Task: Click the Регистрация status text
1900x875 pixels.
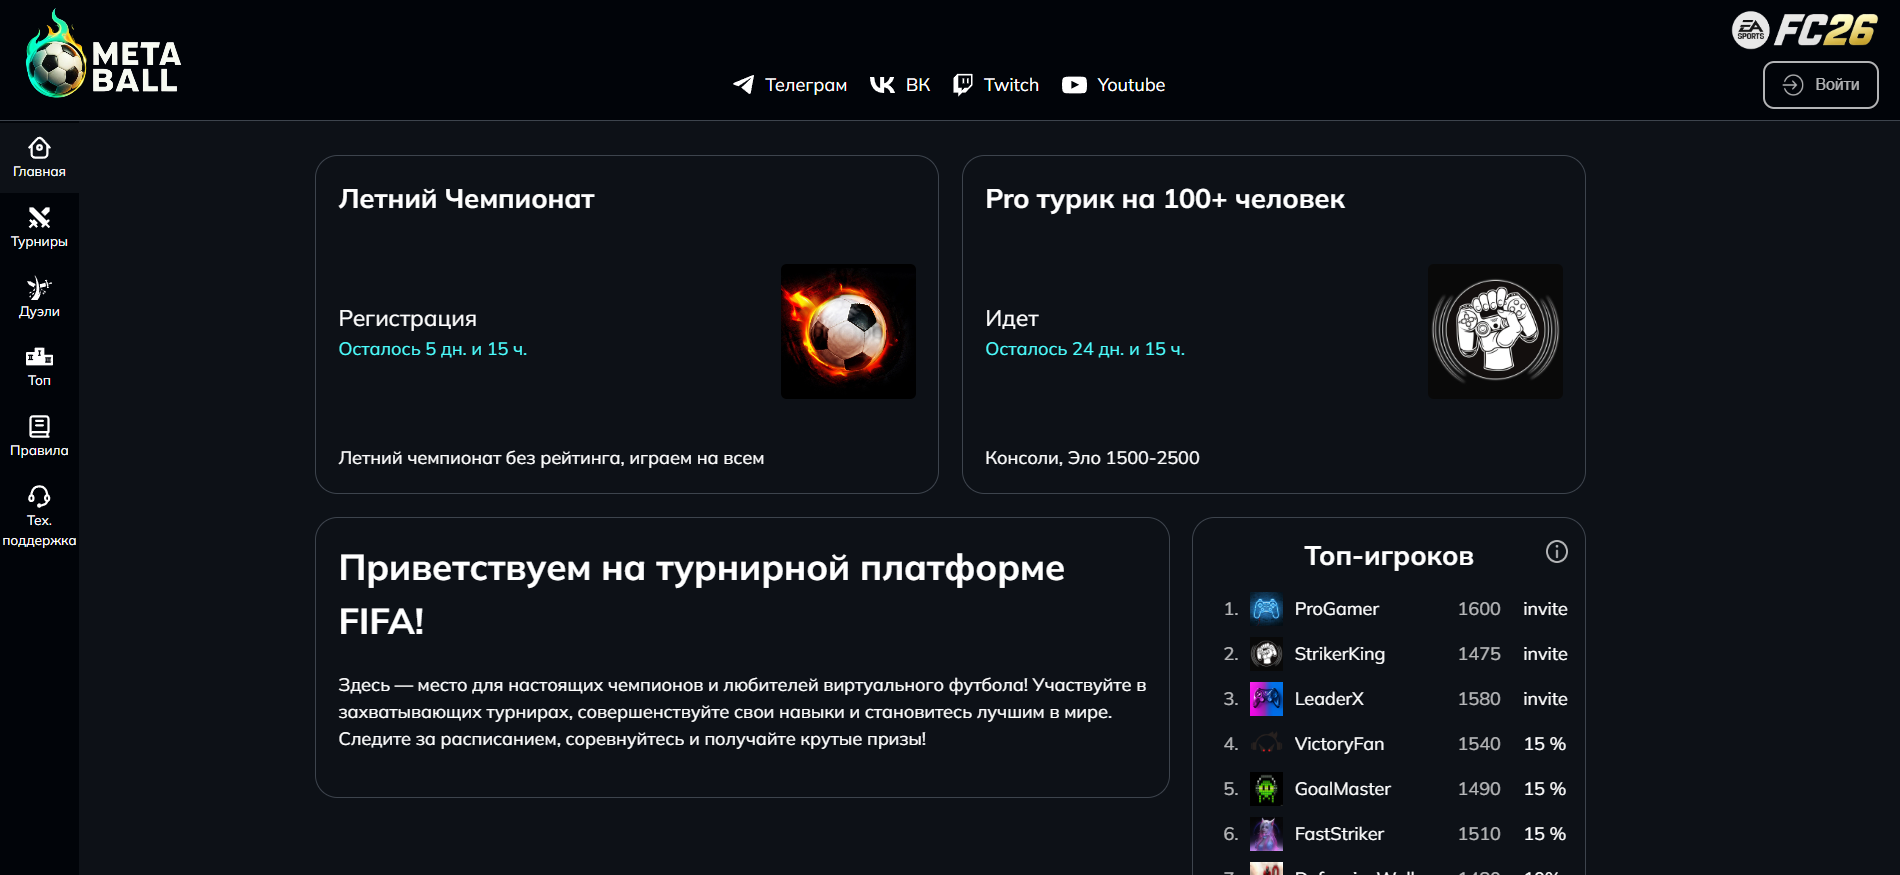Action: click(x=408, y=319)
